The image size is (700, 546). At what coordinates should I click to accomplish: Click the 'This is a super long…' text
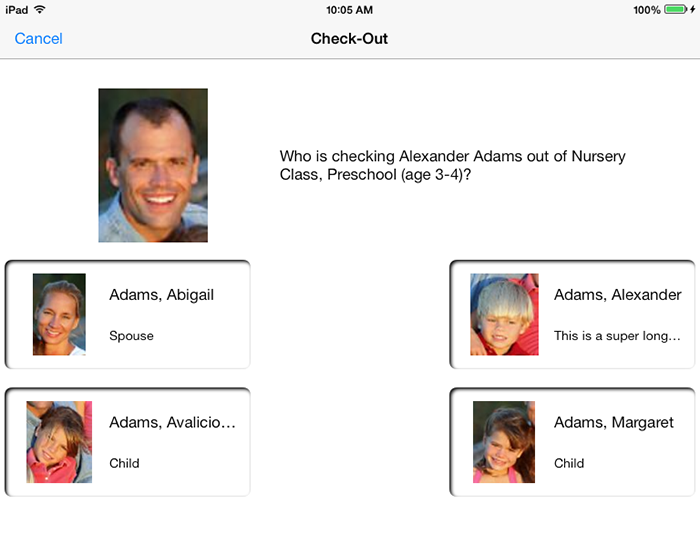click(x=617, y=336)
